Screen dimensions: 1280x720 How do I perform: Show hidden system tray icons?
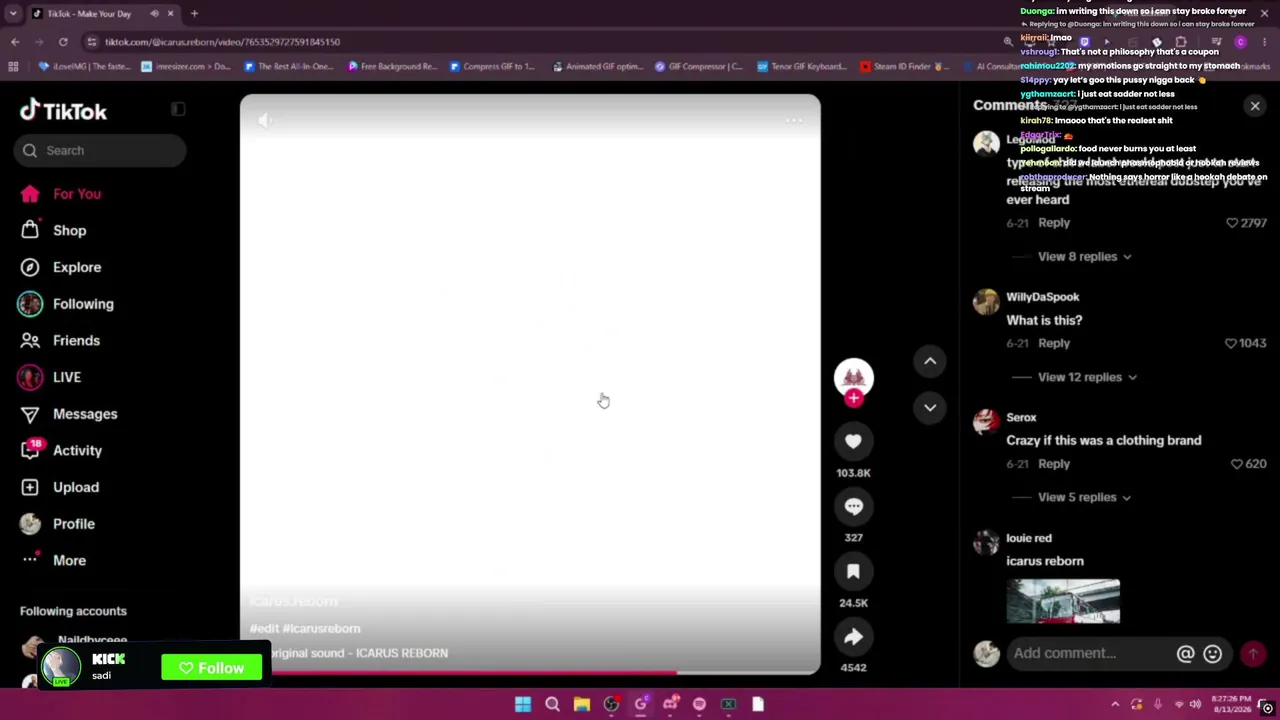tap(1115, 704)
